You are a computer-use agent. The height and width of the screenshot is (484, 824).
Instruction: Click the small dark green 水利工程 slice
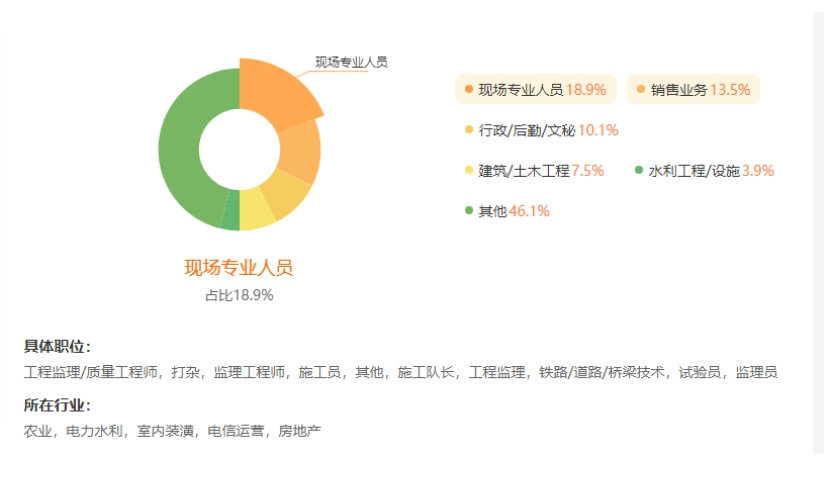(x=230, y=210)
